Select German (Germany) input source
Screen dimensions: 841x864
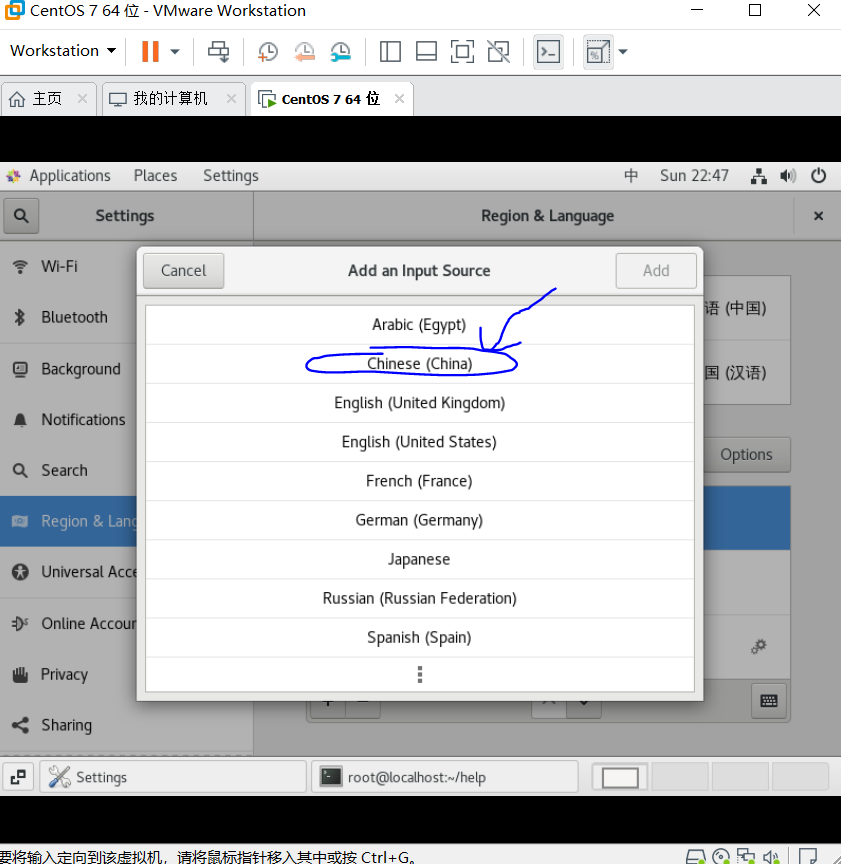pyautogui.click(x=419, y=521)
